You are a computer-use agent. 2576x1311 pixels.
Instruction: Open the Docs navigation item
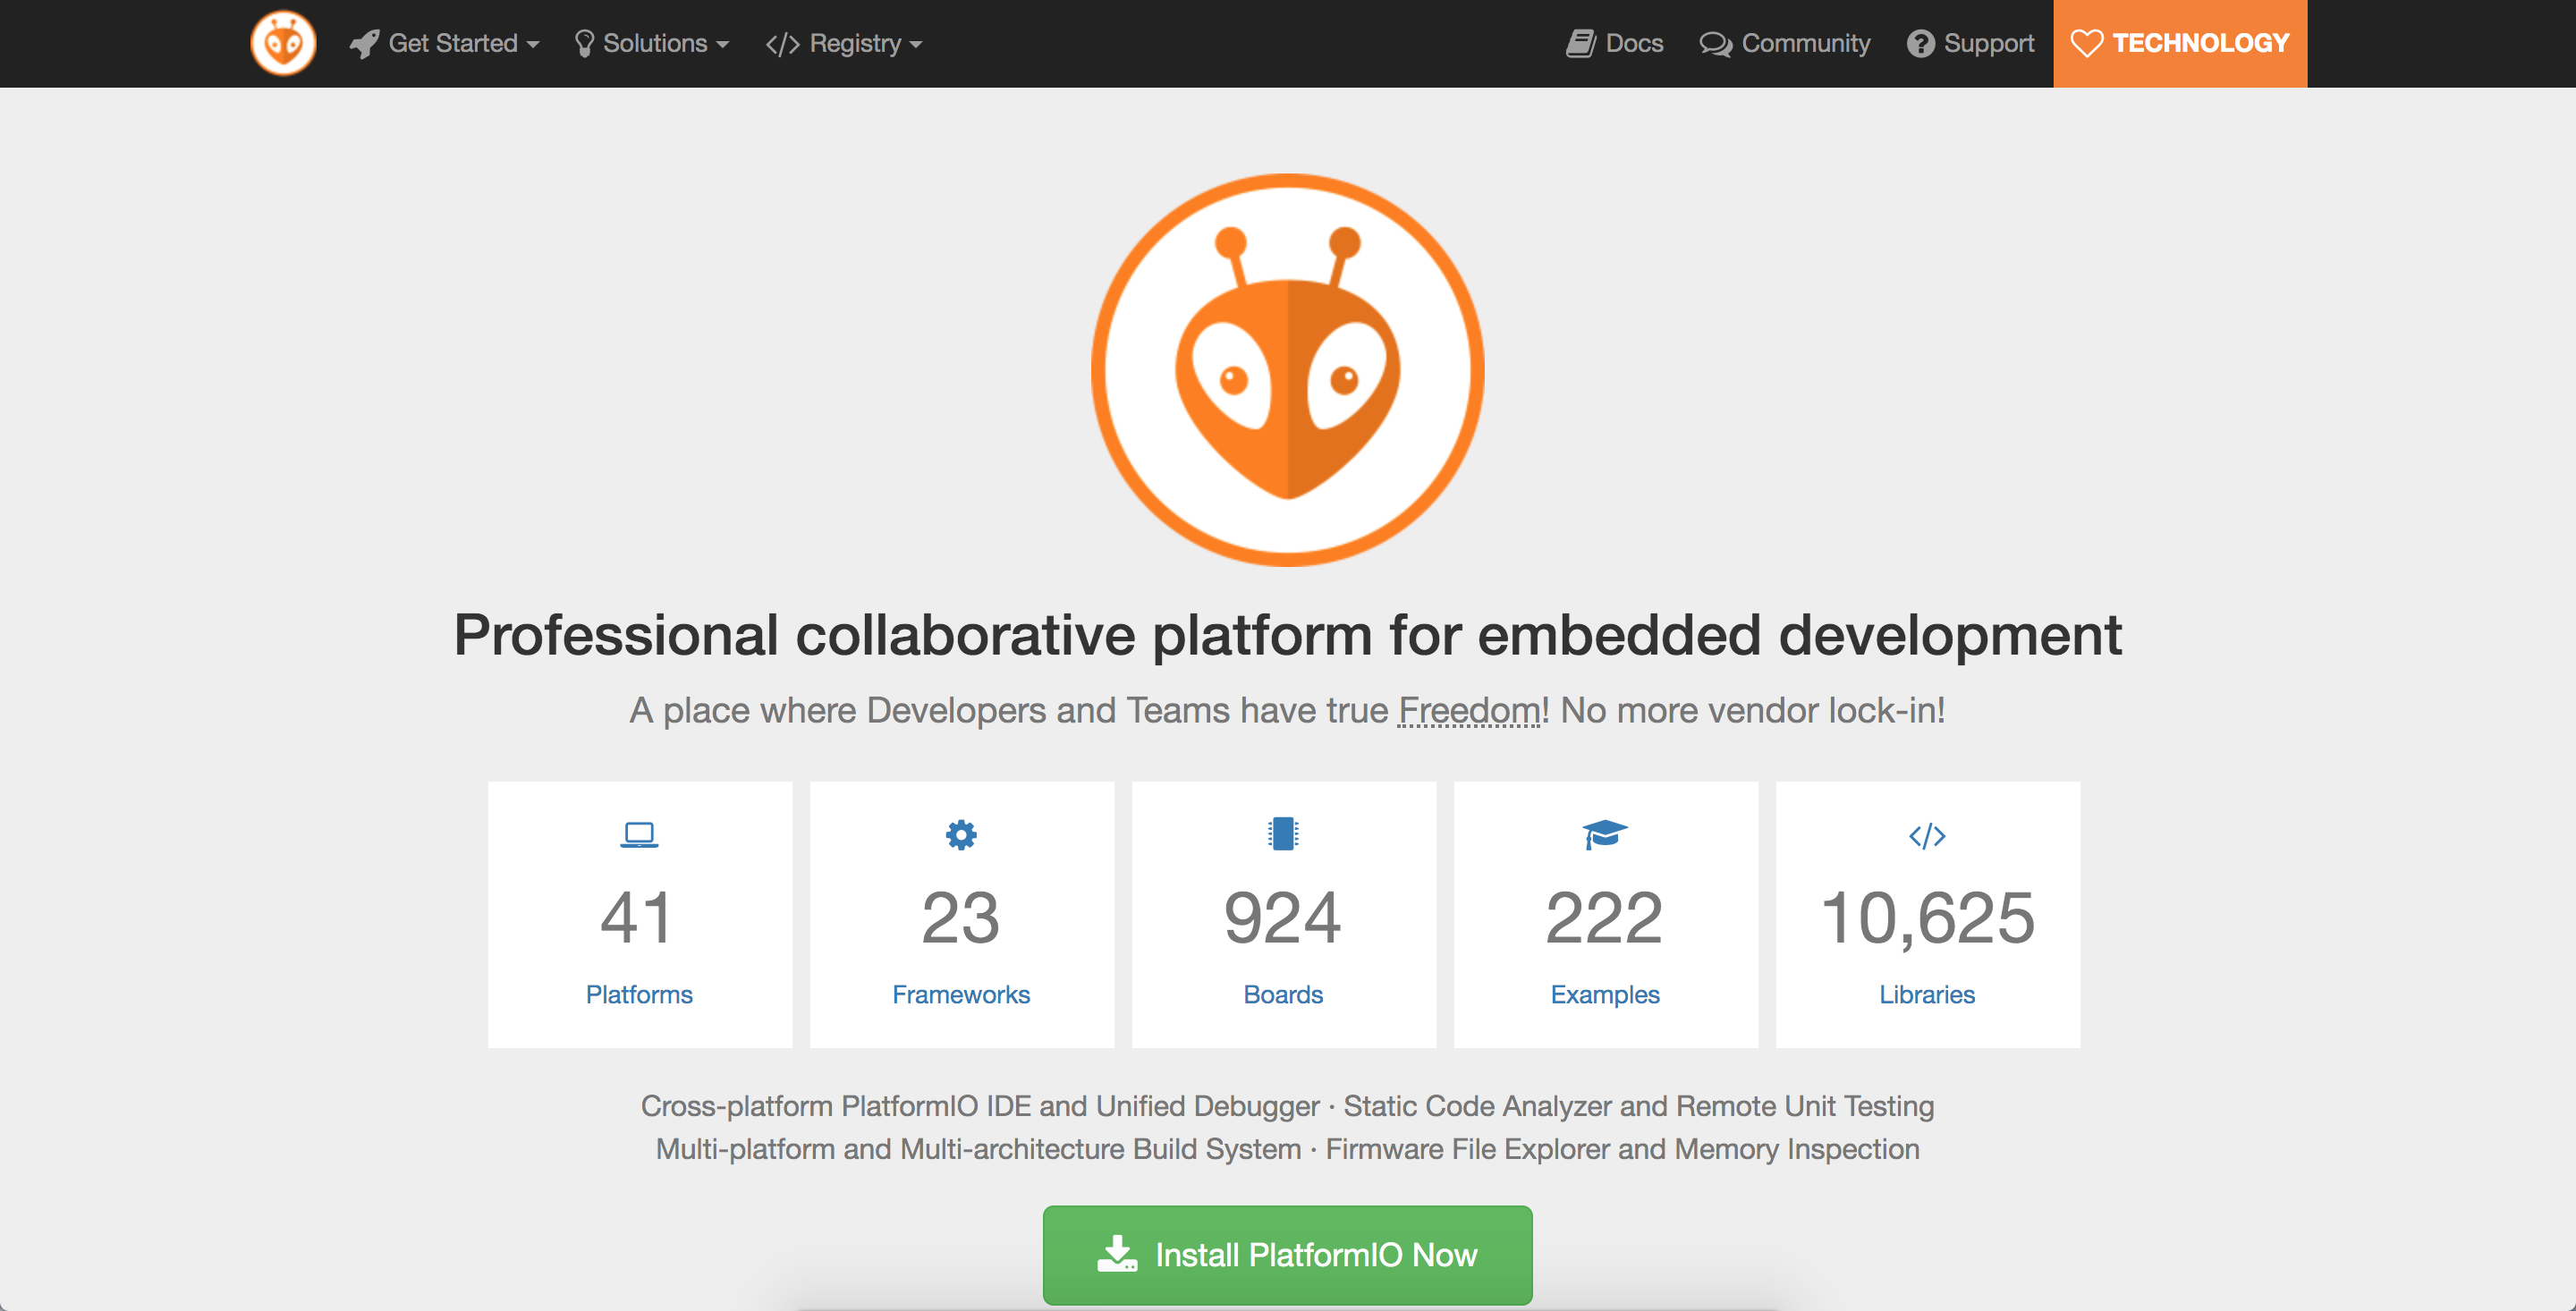pos(1634,44)
